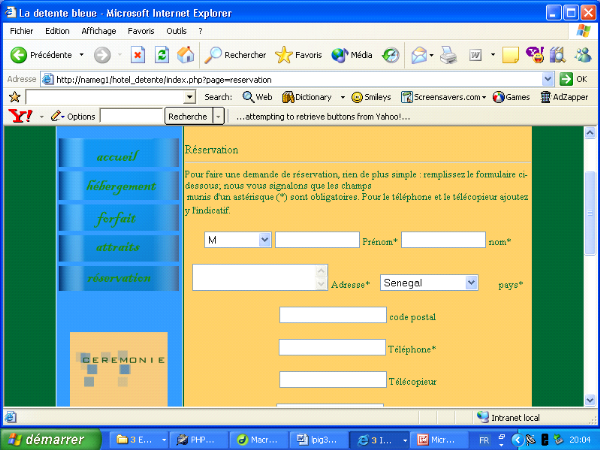Expand the search toolbar combo box

click(x=190, y=97)
